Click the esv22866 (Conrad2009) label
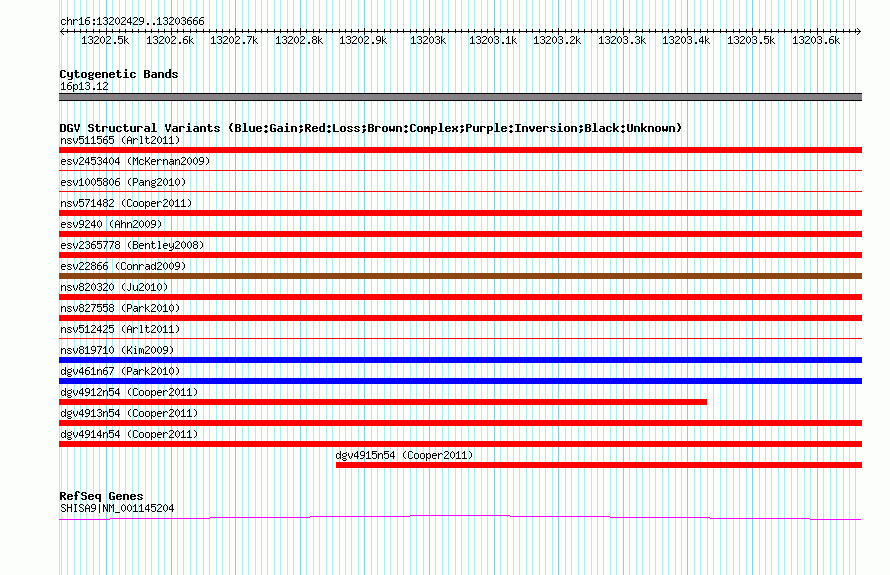The width and height of the screenshot is (890, 575). coord(123,266)
